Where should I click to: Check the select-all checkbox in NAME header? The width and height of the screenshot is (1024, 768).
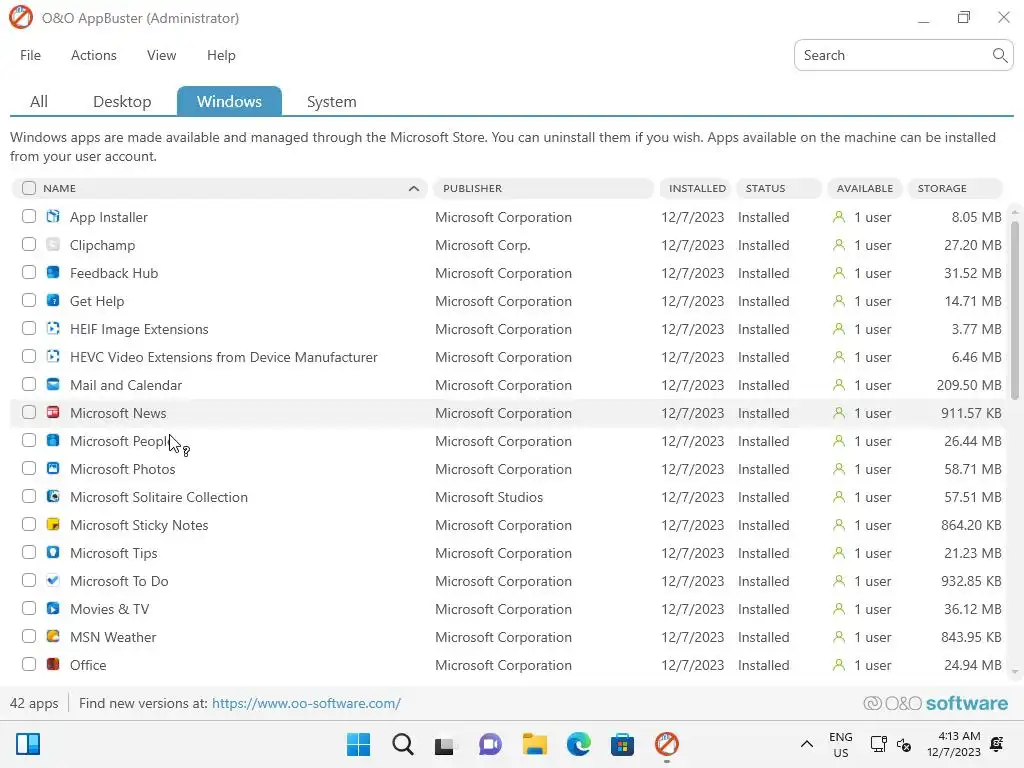point(29,188)
